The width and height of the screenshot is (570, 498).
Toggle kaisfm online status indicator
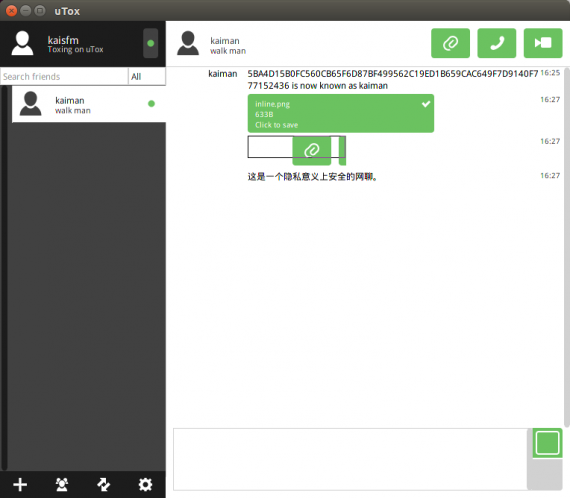pos(150,43)
